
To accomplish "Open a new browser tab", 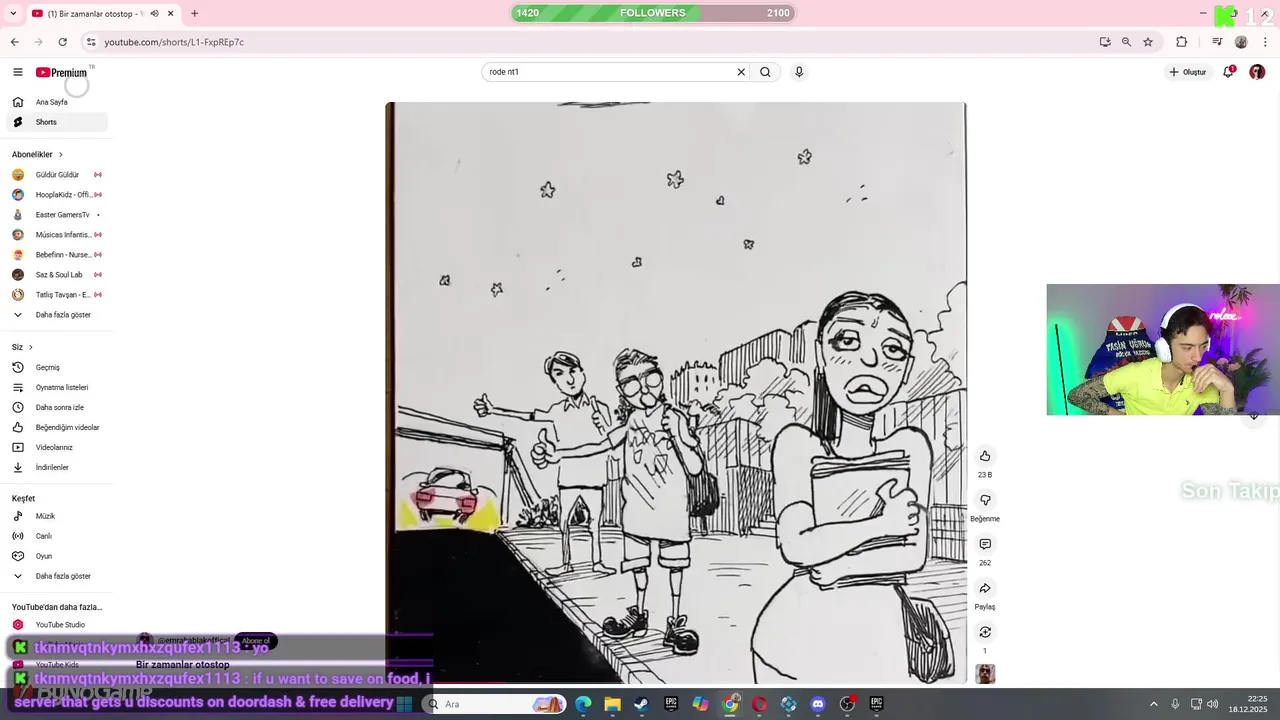I will [x=194, y=14].
